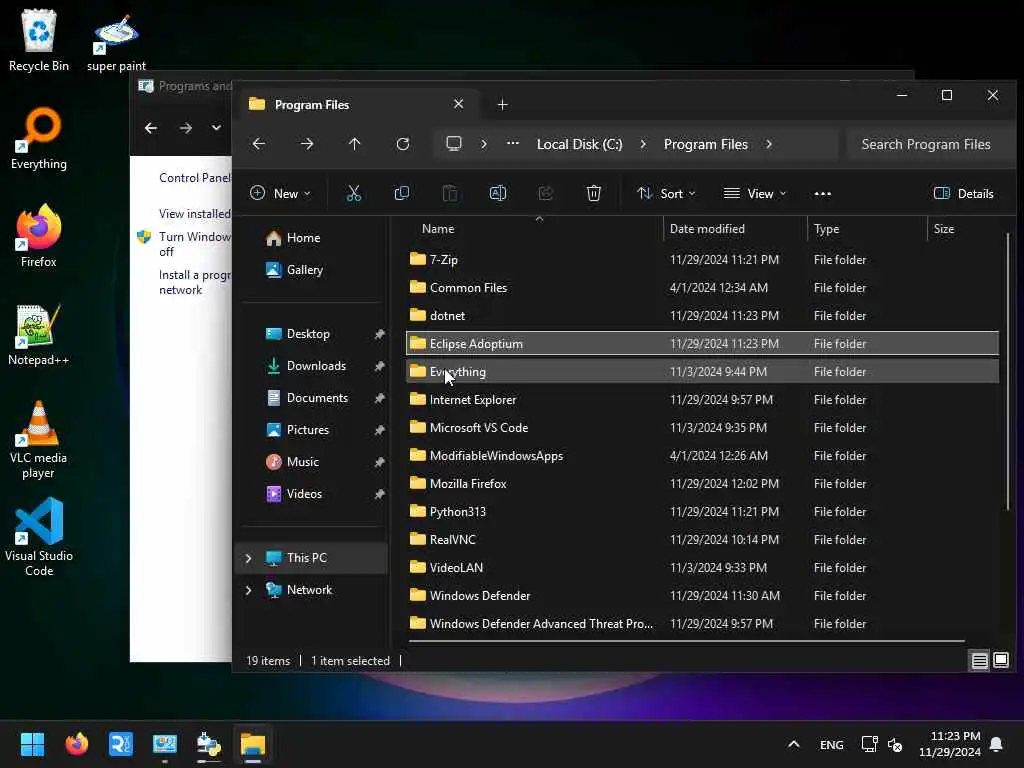The width and height of the screenshot is (1024, 768).
Task: Click the Delete trash can icon
Action: 594,193
